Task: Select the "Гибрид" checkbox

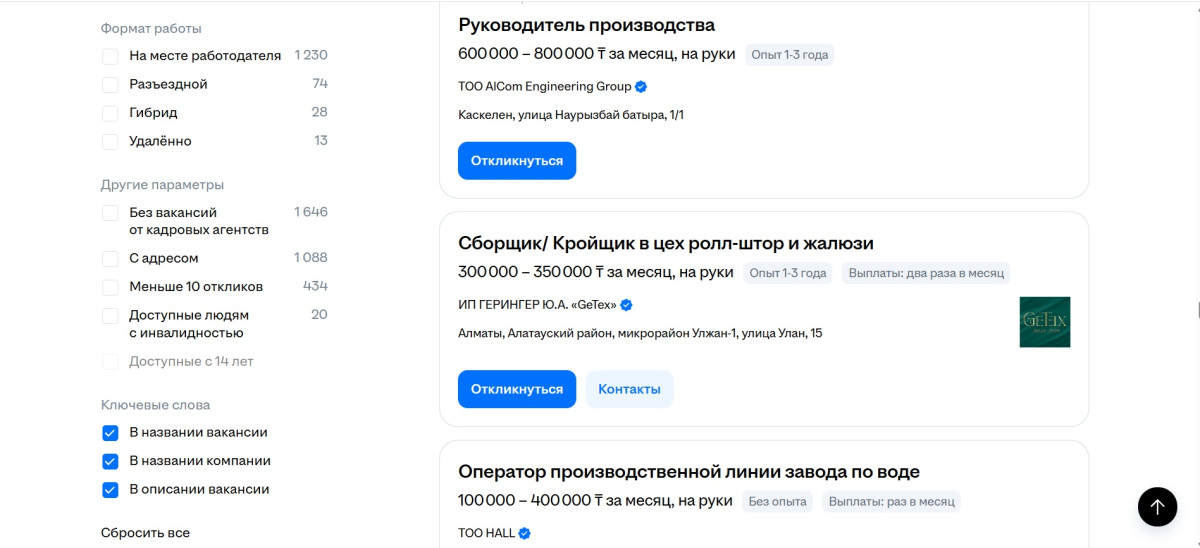Action: point(110,113)
